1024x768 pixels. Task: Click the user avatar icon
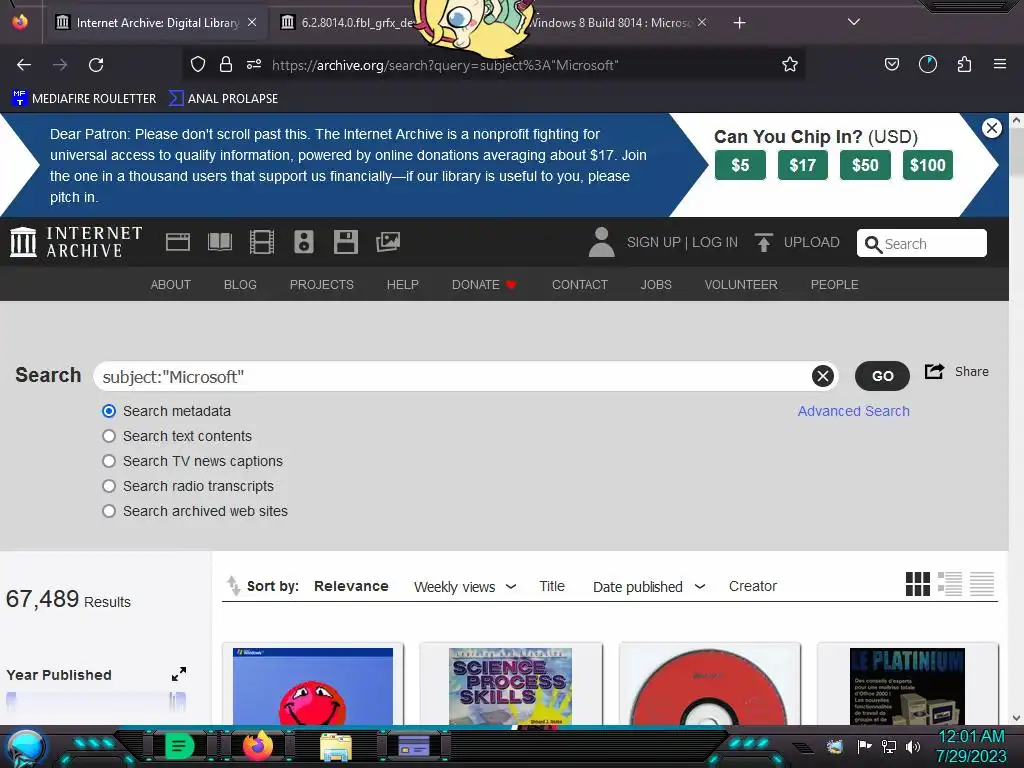[x=601, y=242]
